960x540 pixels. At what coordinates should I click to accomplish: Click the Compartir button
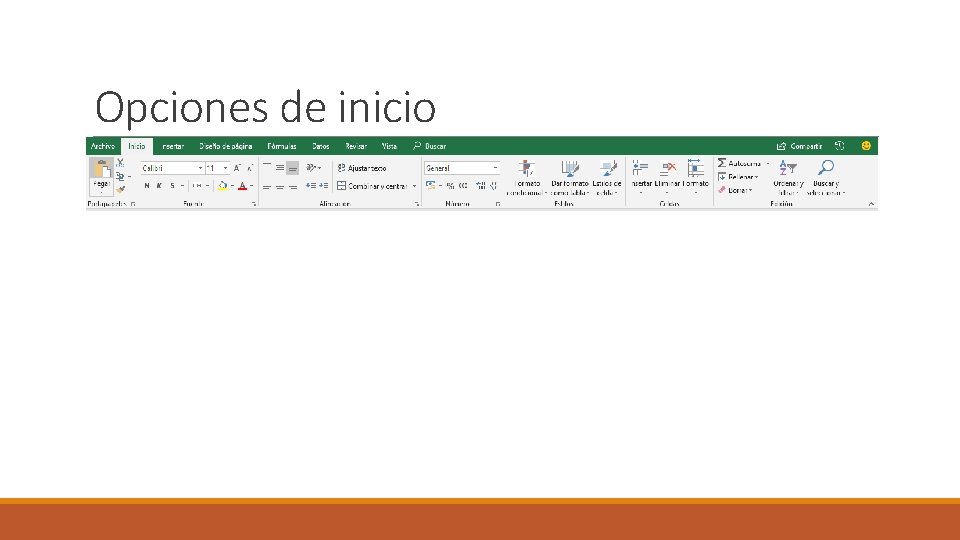click(799, 146)
